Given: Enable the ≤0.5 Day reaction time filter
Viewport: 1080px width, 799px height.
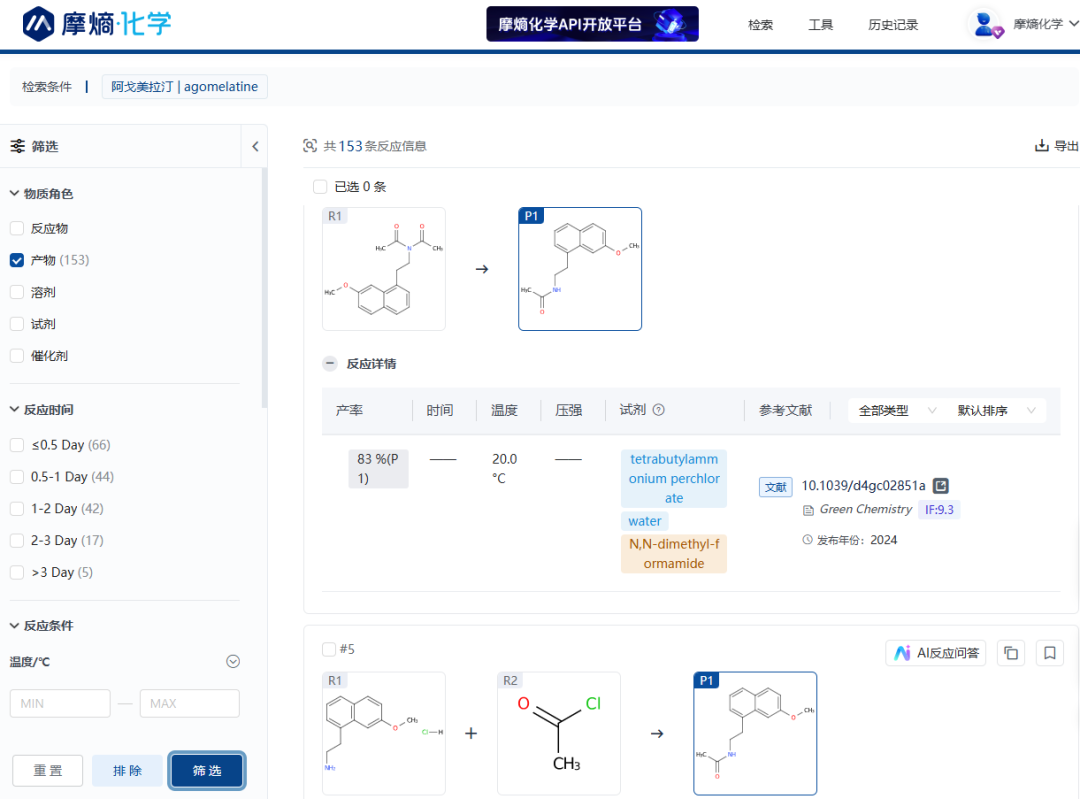Looking at the screenshot, I should pyautogui.click(x=17, y=445).
